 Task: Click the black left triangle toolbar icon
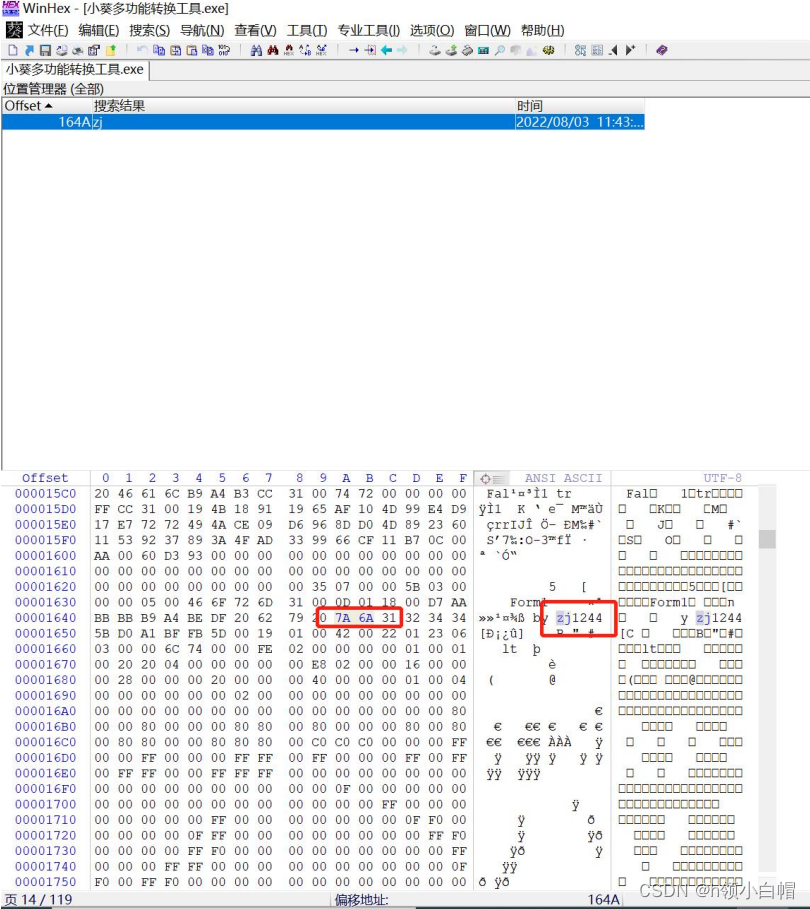[613, 50]
